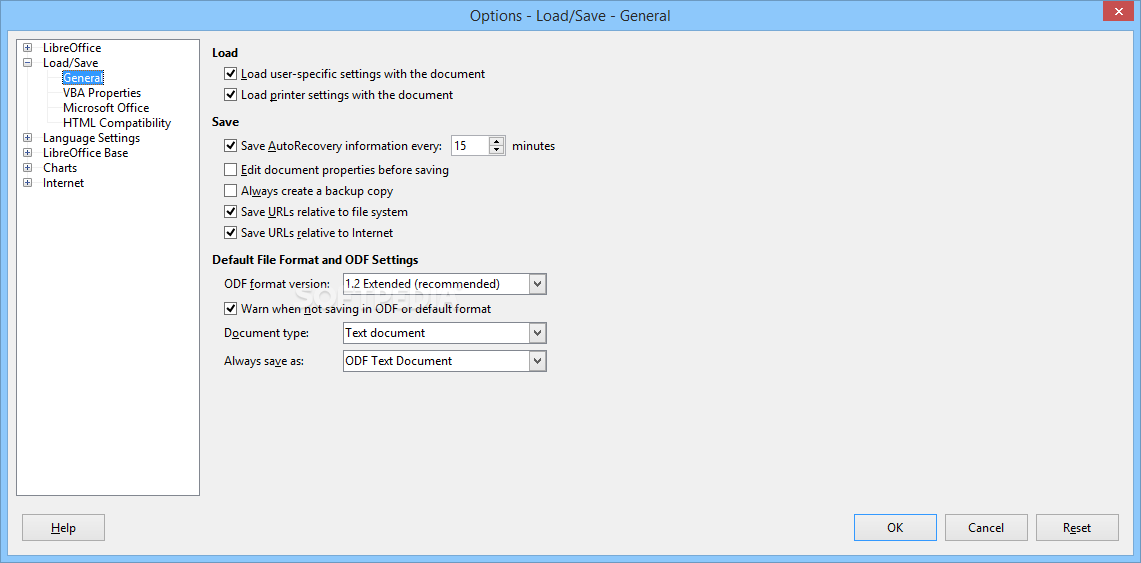The height and width of the screenshot is (563, 1141).
Task: Open HTML Compatibility page
Action: [117, 123]
